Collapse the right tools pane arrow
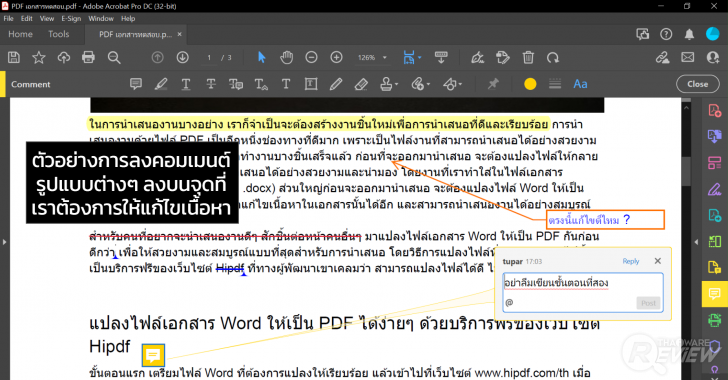 click(696, 242)
